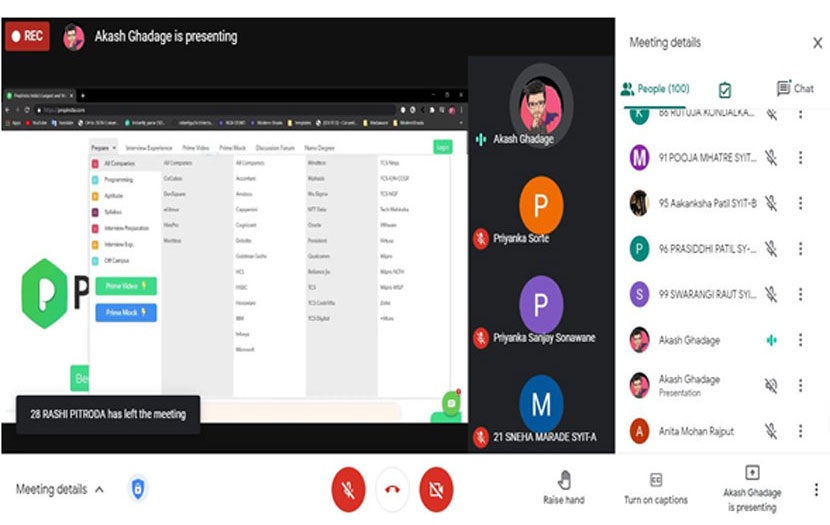Mute 91 POOJA MHATRE's microphone icon

(x=771, y=157)
